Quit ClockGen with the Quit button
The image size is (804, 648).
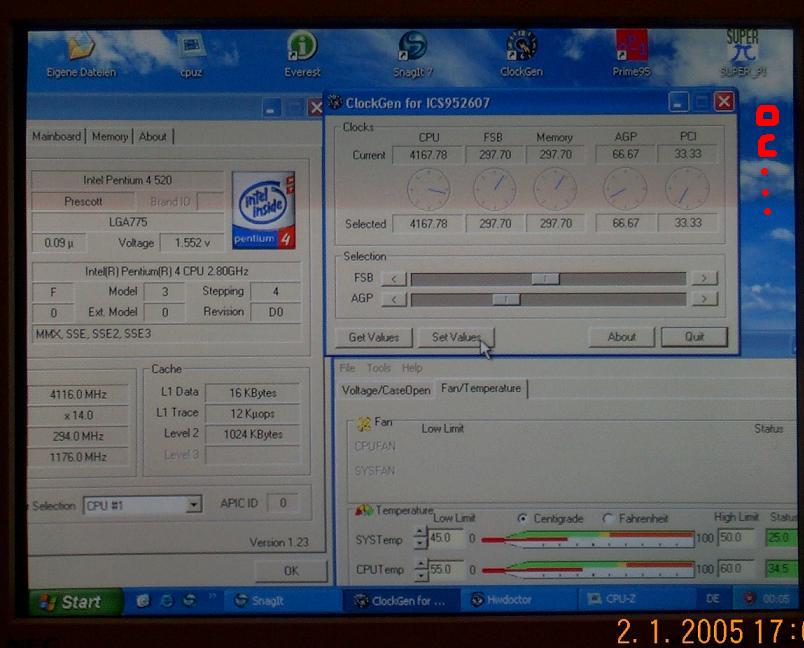pyautogui.click(x=694, y=336)
